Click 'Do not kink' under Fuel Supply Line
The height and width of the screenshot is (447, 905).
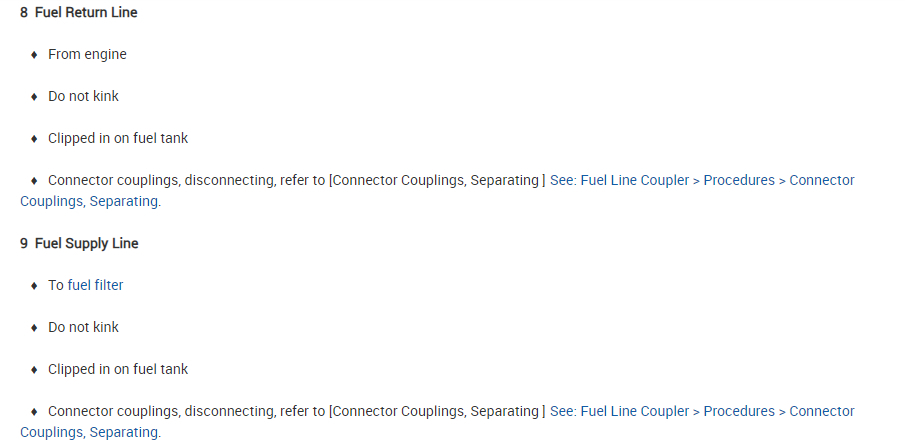[83, 327]
